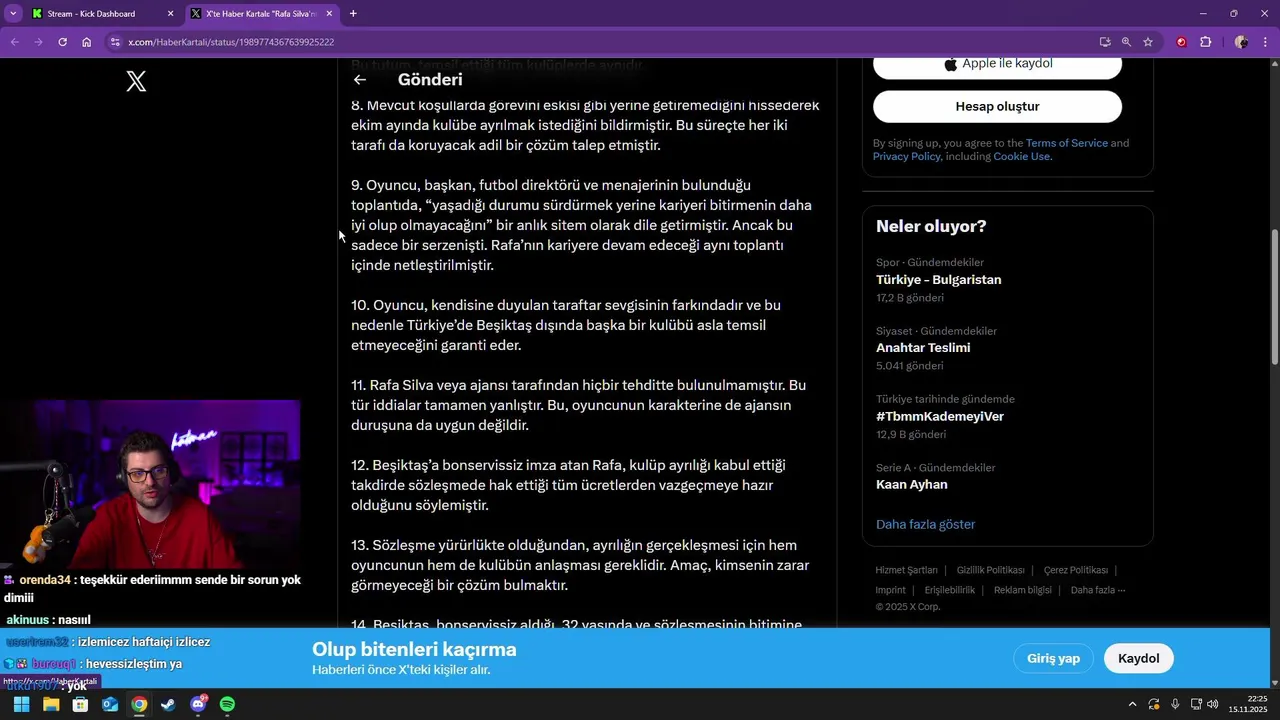Open the Erişilebilirlik footer link
The image size is (1280, 720).
(x=949, y=590)
